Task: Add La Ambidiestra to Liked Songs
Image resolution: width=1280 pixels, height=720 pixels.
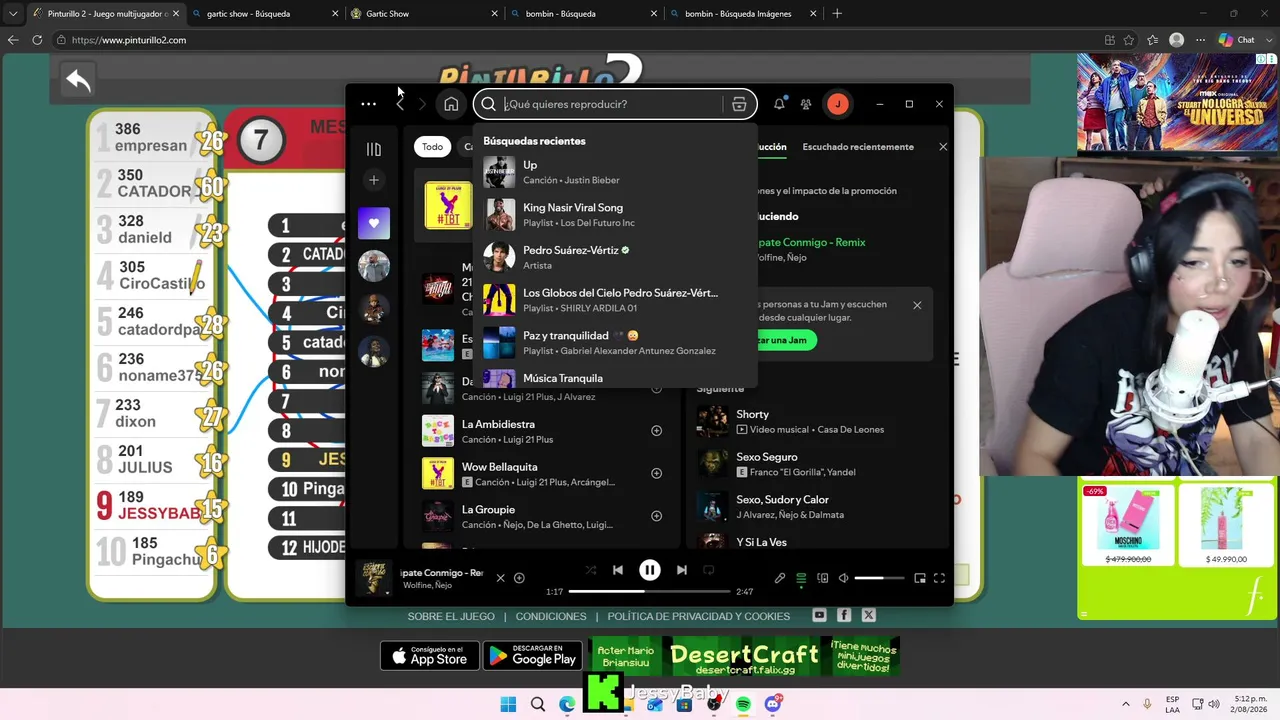Action: (657, 431)
